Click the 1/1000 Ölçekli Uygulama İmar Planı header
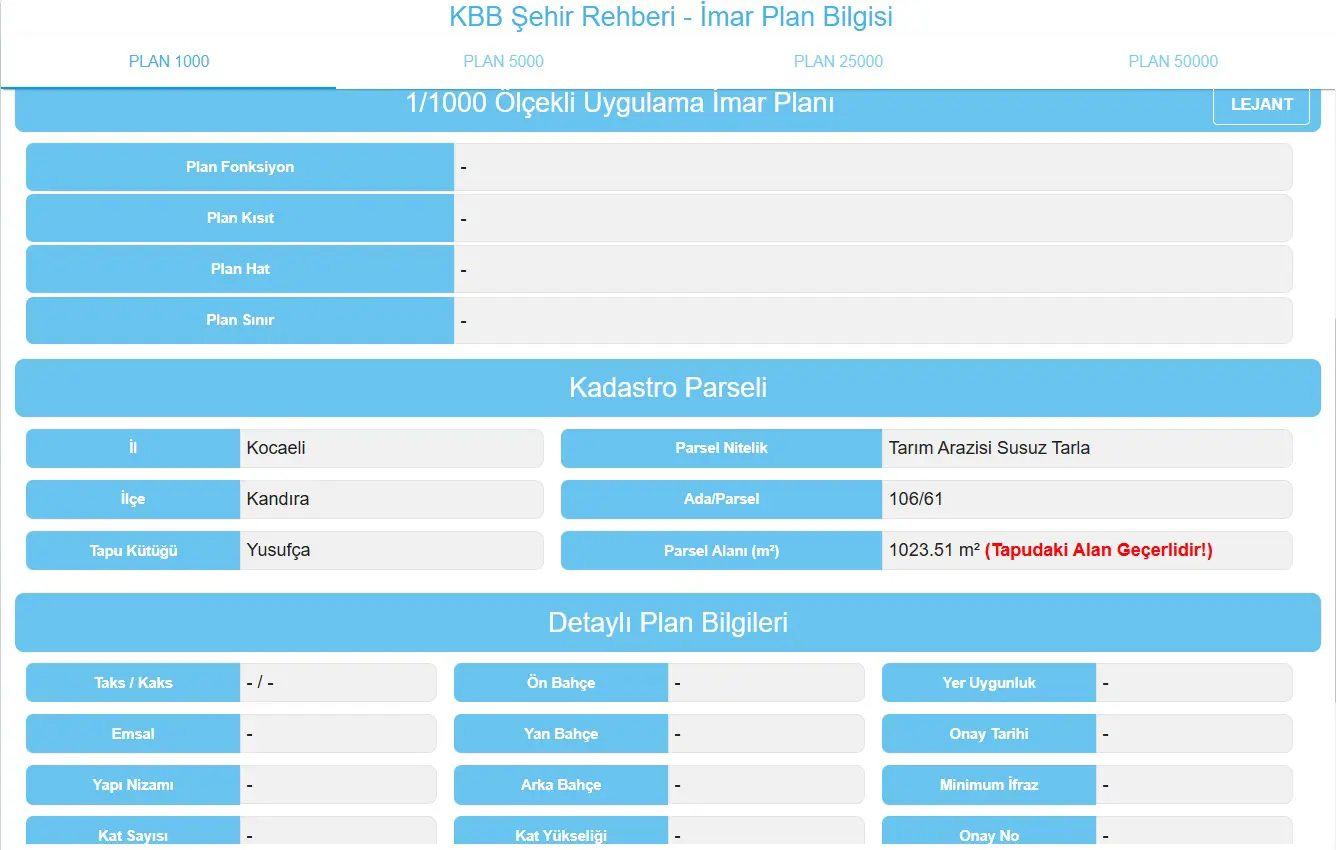1336x850 pixels. (x=620, y=103)
